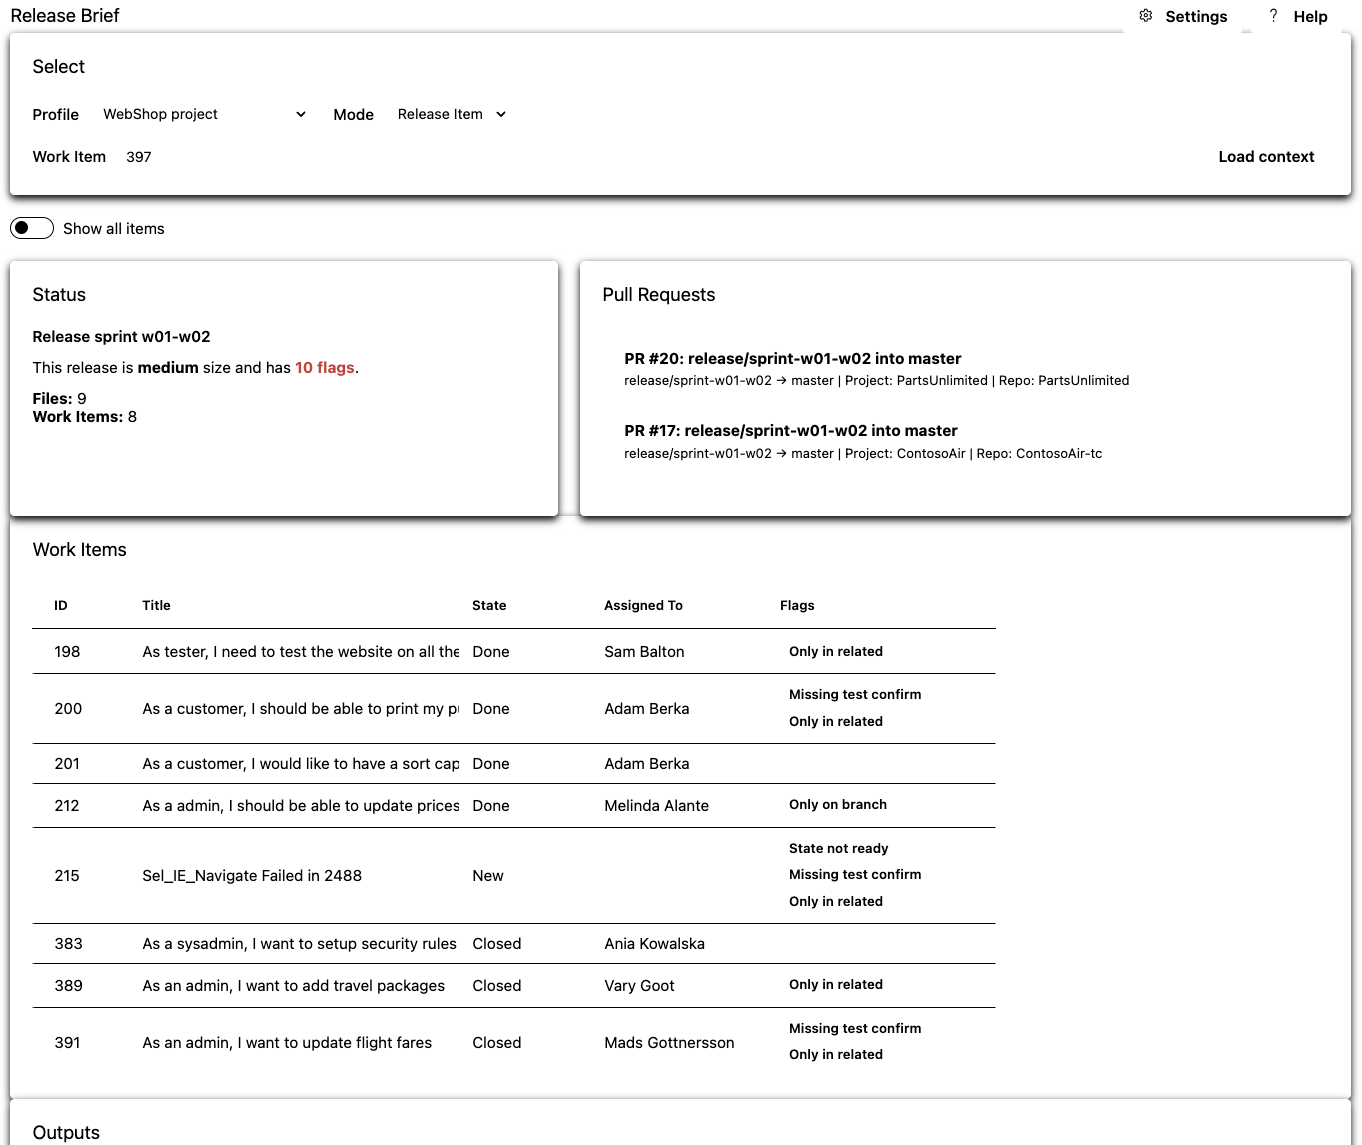
Task: Click the Assigned To column header
Action: (643, 605)
